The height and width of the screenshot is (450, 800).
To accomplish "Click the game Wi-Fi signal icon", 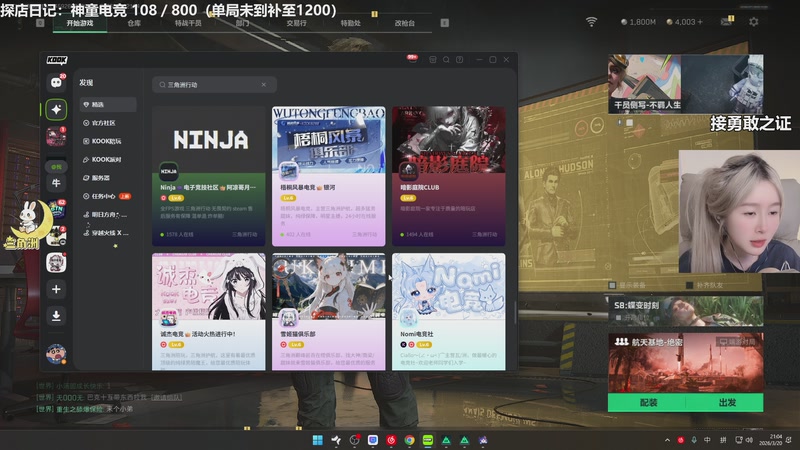I will 591,22.
